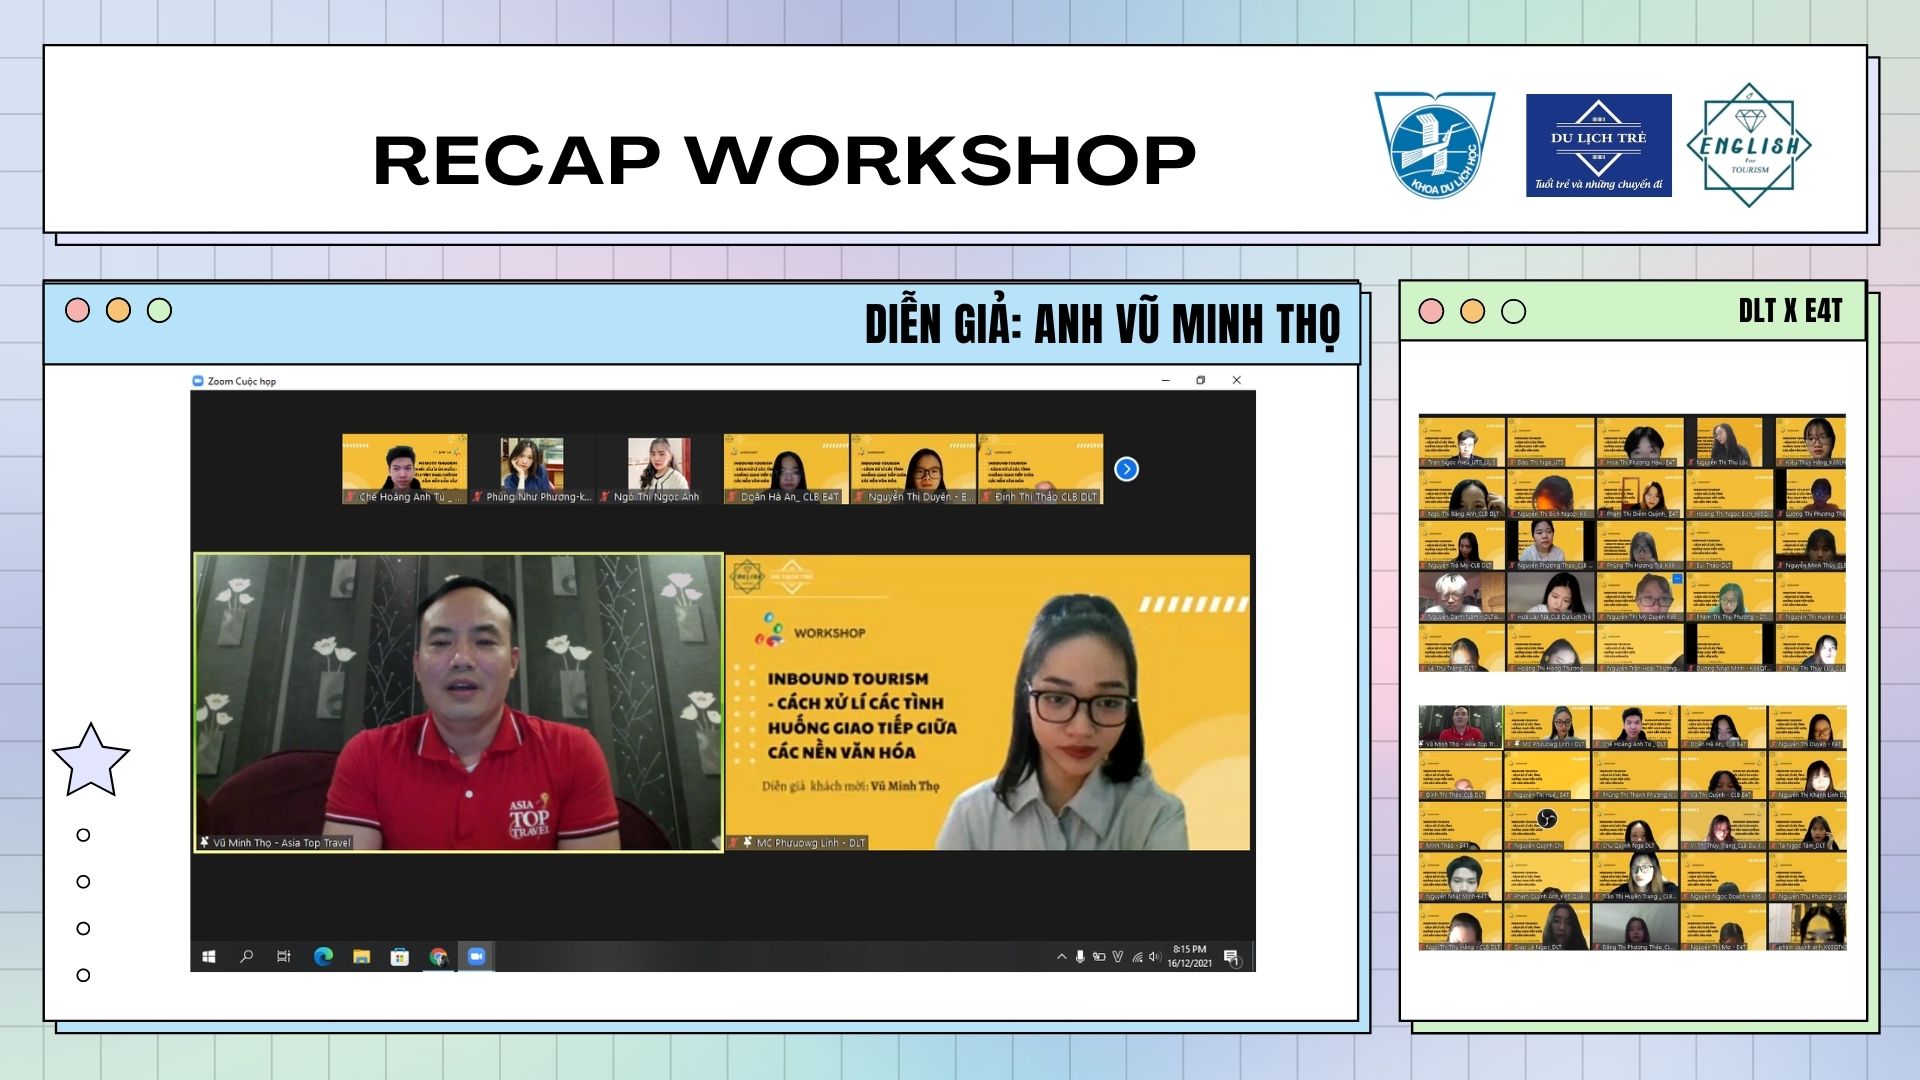This screenshot has width=1920, height=1080.
Task: Click the Đào Thị Nga_UTS tile in upper grid
Action: [x=1551, y=442]
